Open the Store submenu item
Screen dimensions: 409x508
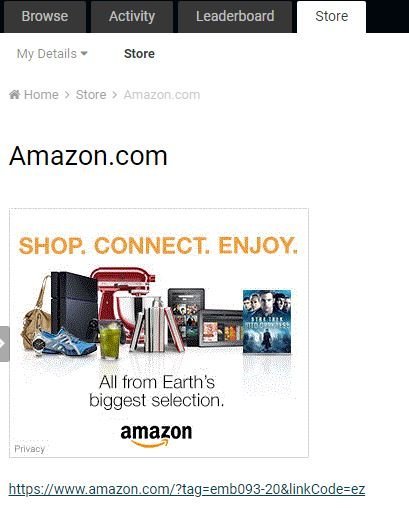tap(139, 54)
